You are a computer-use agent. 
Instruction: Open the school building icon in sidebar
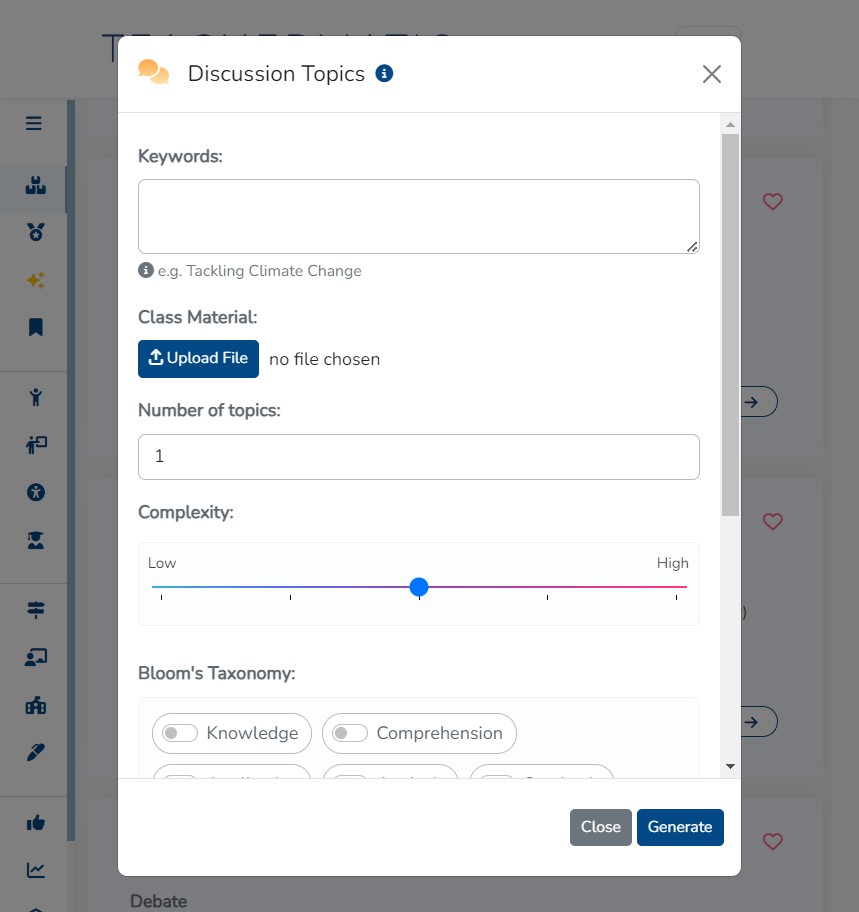coord(35,706)
